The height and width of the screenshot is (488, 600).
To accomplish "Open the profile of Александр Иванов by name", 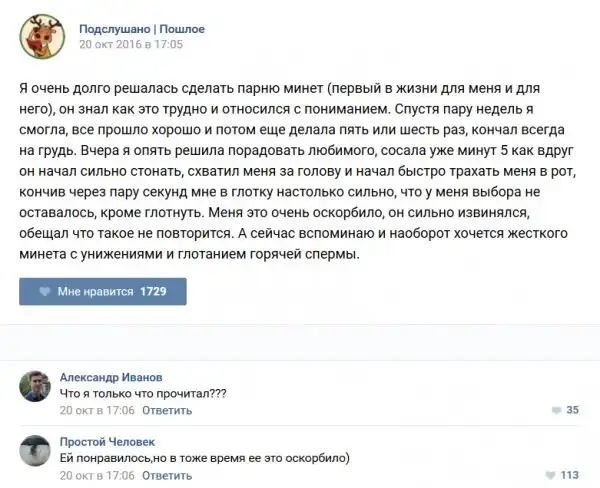I will [x=110, y=377].
